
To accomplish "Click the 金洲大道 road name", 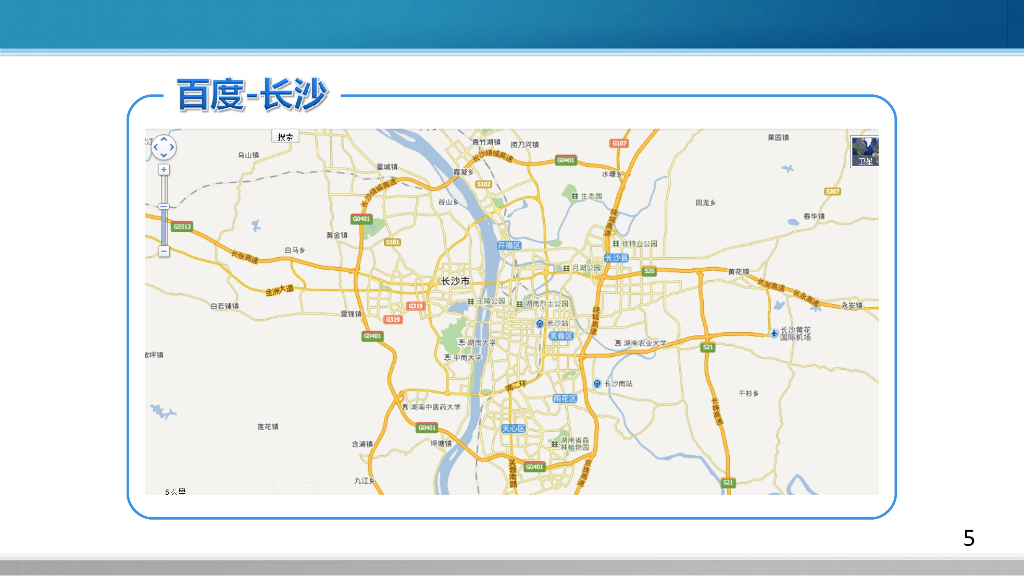I will pyautogui.click(x=280, y=290).
